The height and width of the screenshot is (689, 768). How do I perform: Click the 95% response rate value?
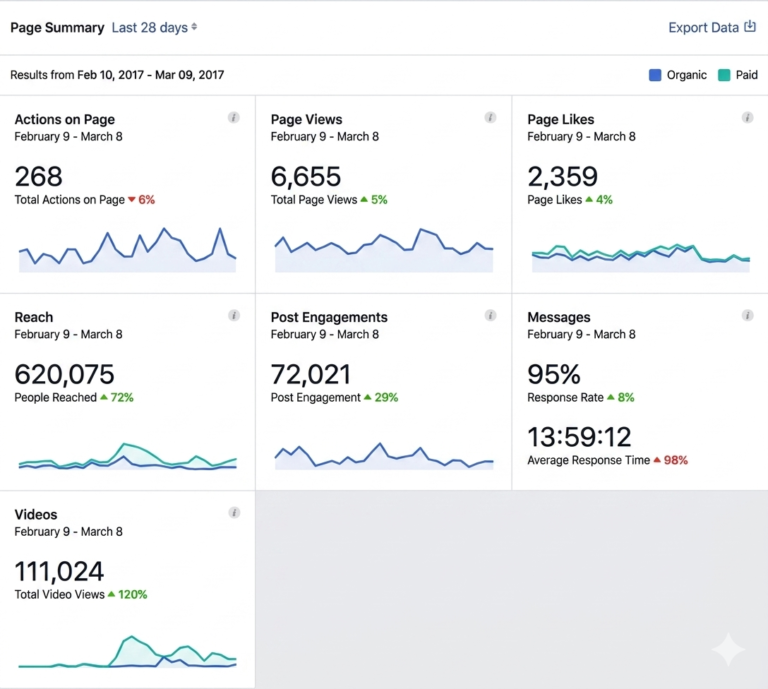point(554,375)
